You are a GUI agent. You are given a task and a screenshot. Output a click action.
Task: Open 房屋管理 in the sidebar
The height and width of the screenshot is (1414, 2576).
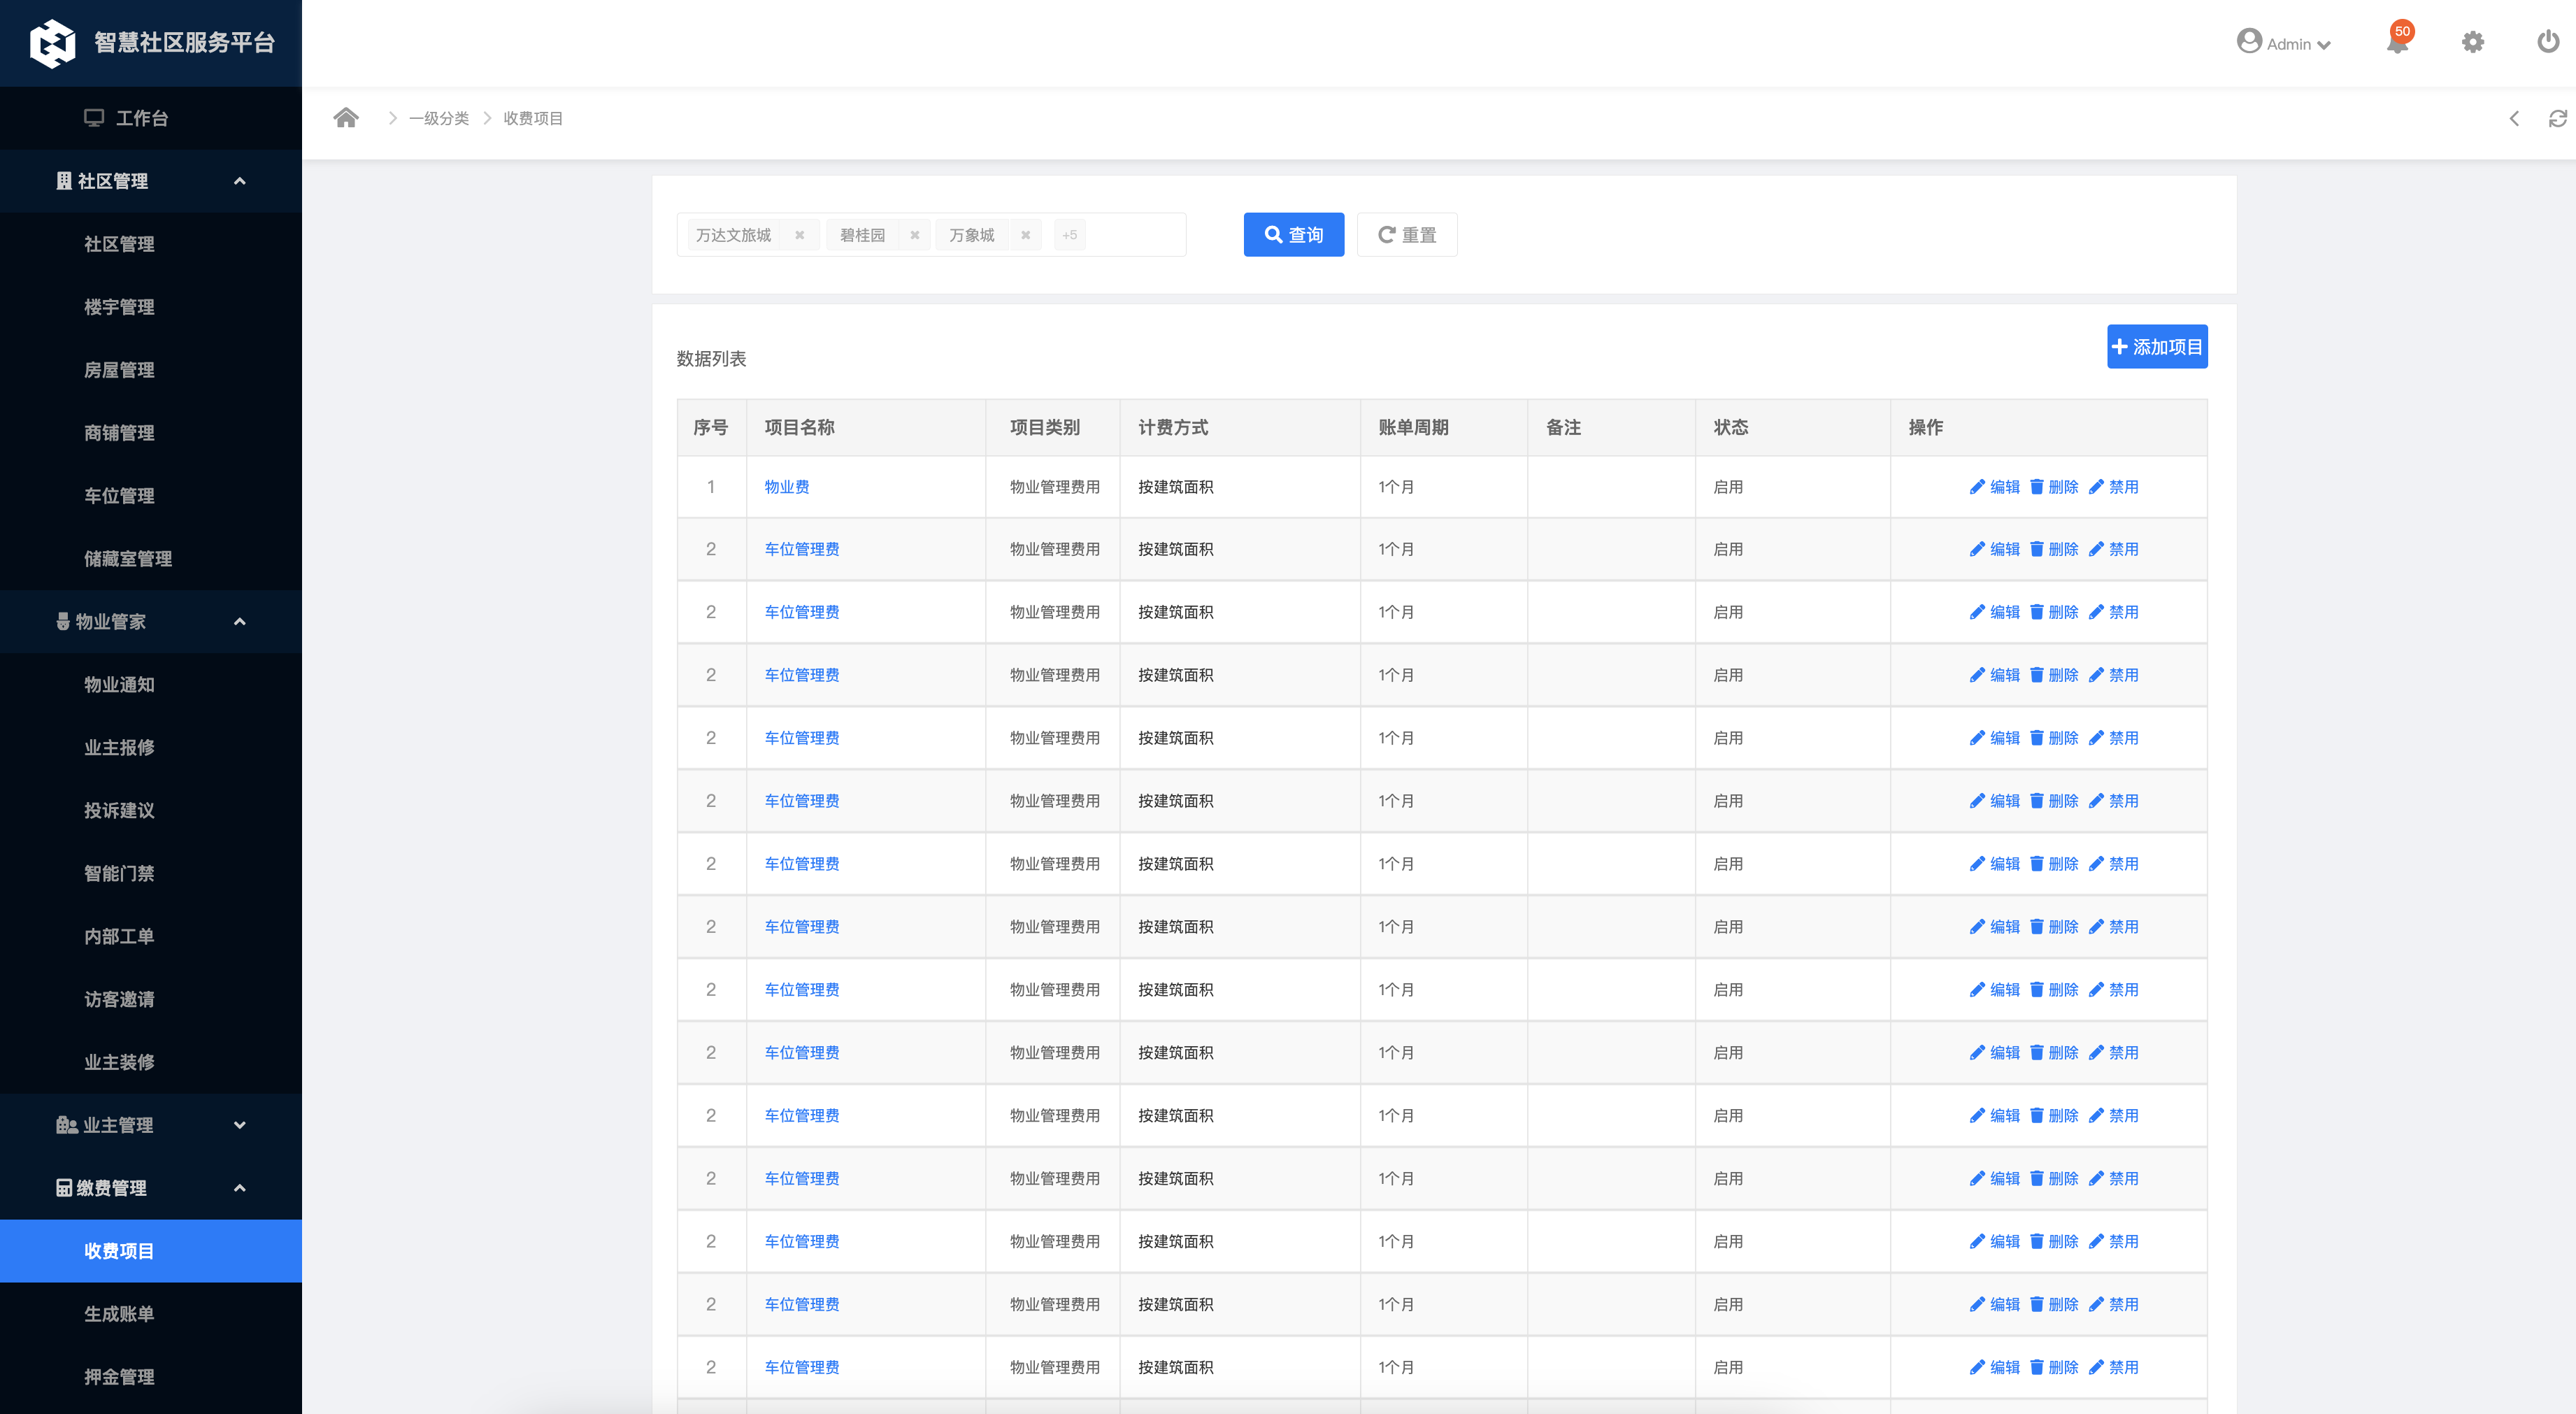[x=151, y=370]
